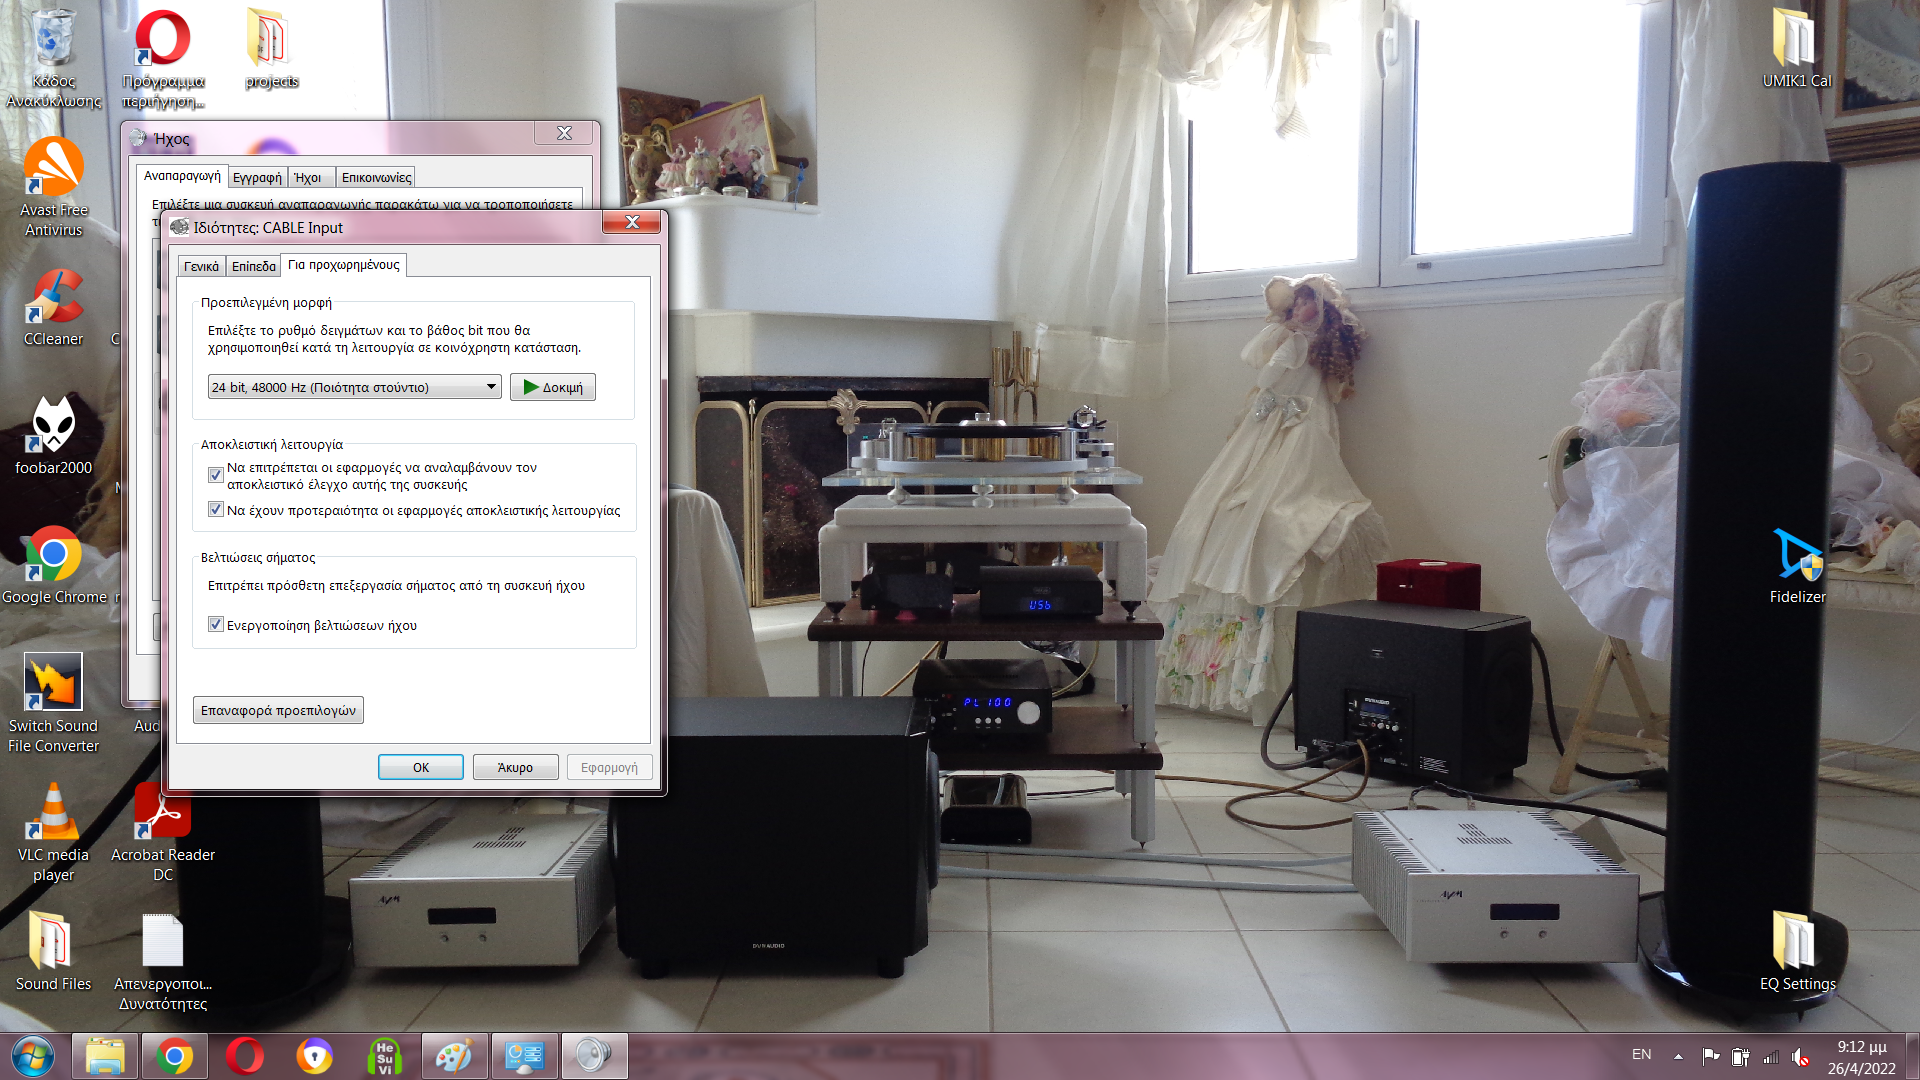The image size is (1920, 1080).
Task: Switch to Γενικά tab
Action: [x=201, y=266]
